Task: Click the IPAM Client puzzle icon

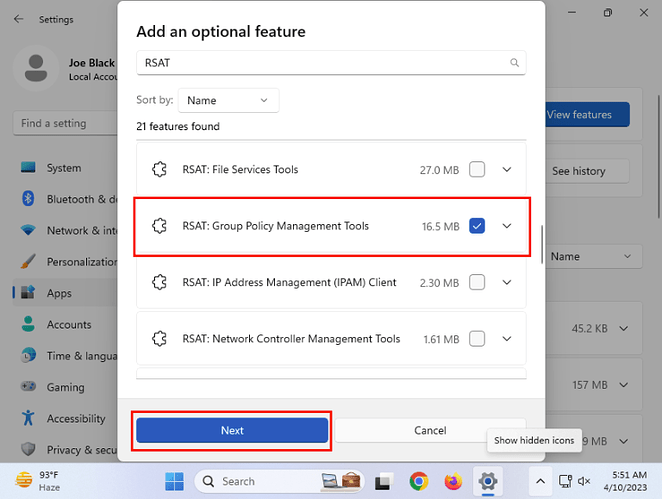Action: pos(159,282)
